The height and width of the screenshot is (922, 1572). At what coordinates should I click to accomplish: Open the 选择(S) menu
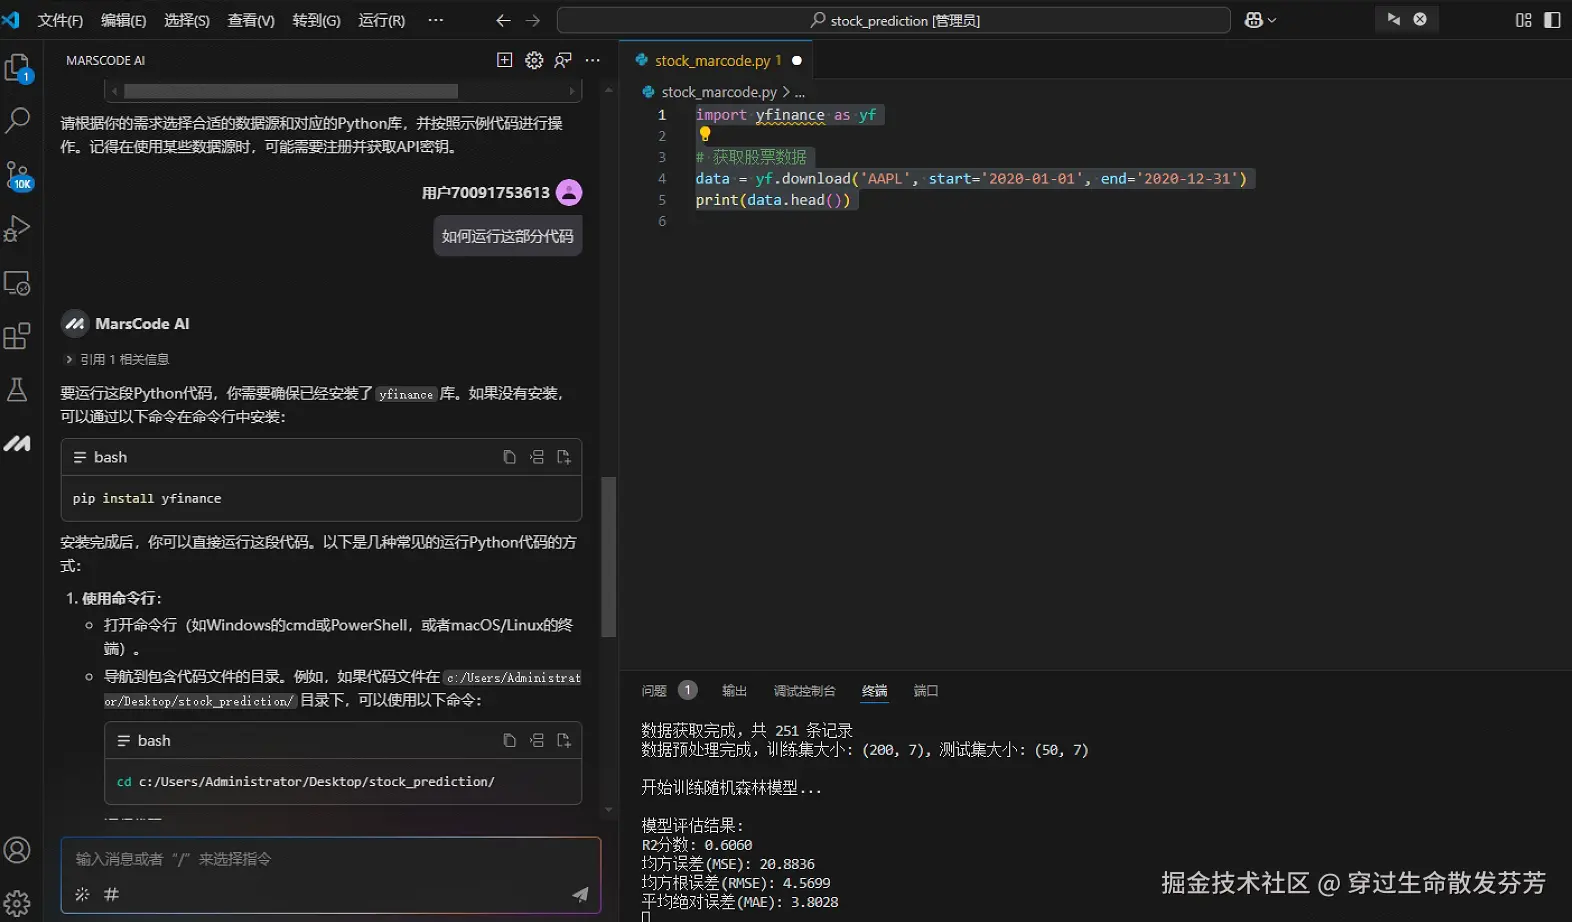tap(187, 20)
